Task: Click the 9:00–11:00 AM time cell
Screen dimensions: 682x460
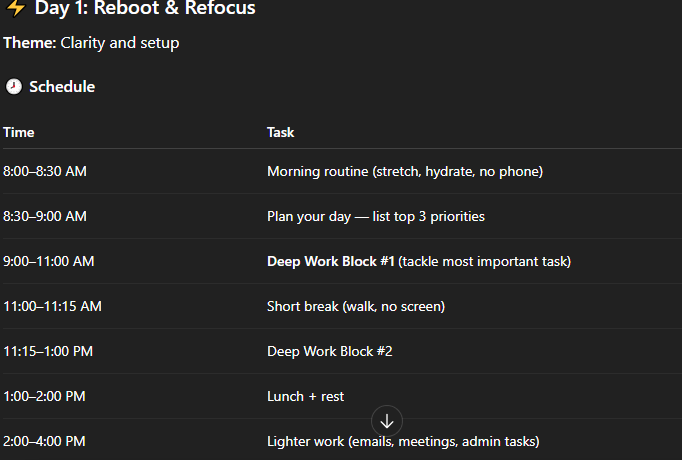Action: 49,261
